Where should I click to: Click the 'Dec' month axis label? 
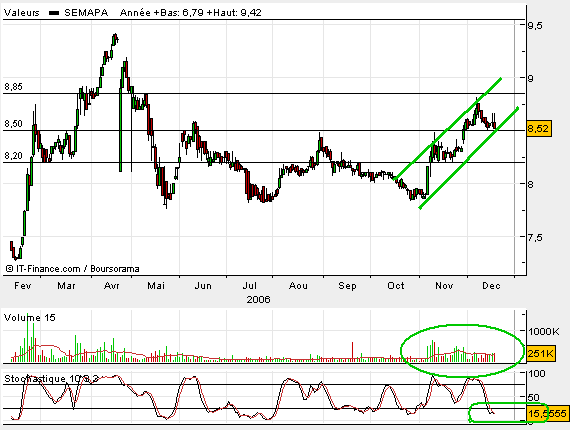(491, 286)
